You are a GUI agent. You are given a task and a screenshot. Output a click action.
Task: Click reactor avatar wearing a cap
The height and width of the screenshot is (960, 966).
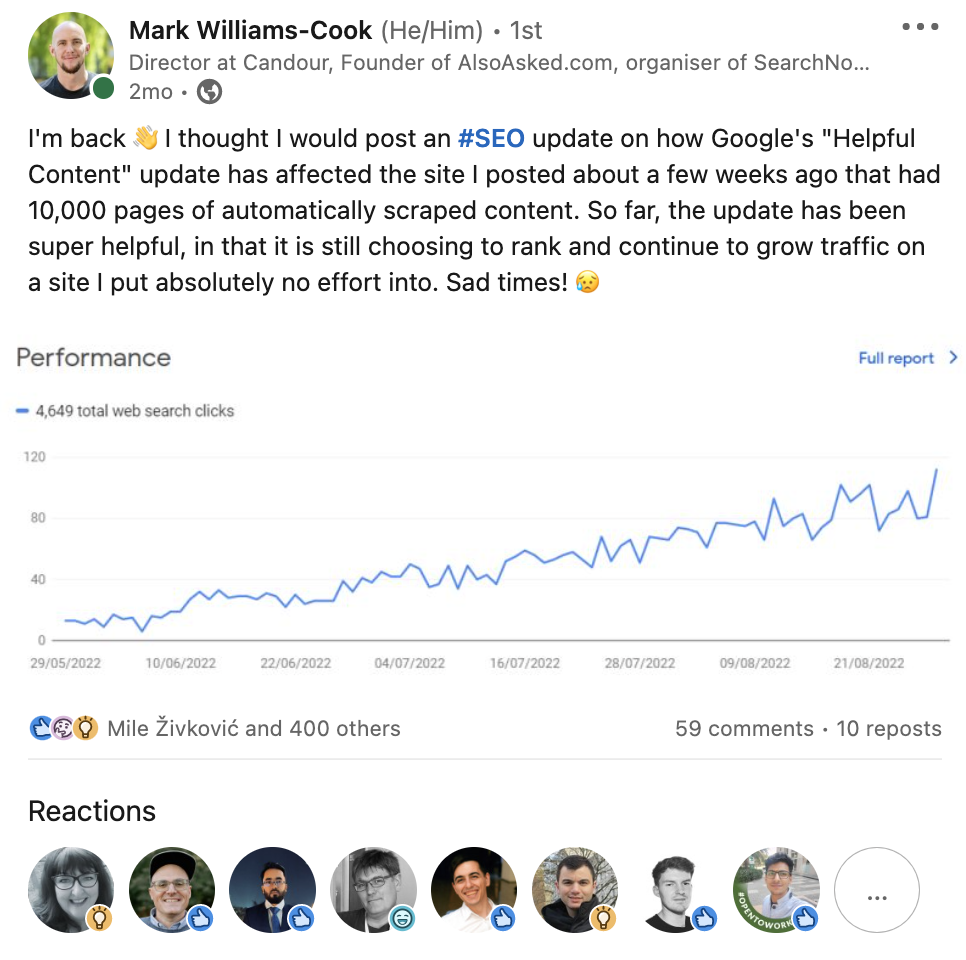pos(171,890)
